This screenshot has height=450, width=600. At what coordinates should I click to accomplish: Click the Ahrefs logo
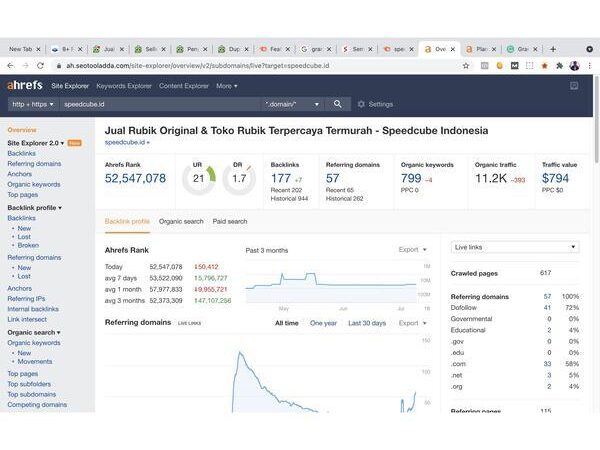[x=25, y=86]
